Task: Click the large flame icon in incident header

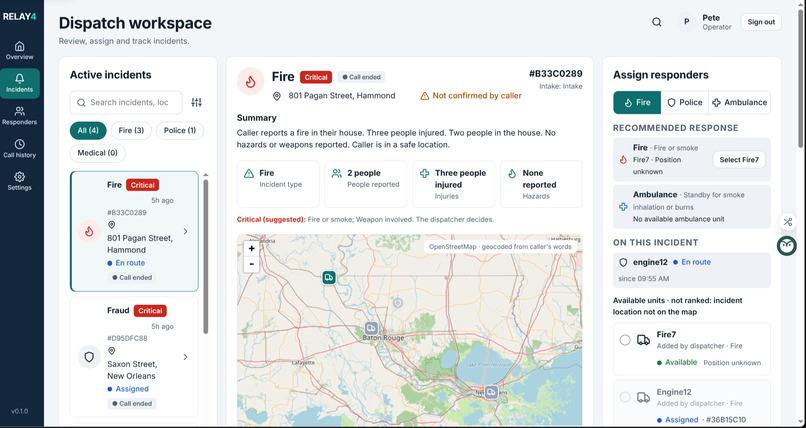Action: point(251,82)
